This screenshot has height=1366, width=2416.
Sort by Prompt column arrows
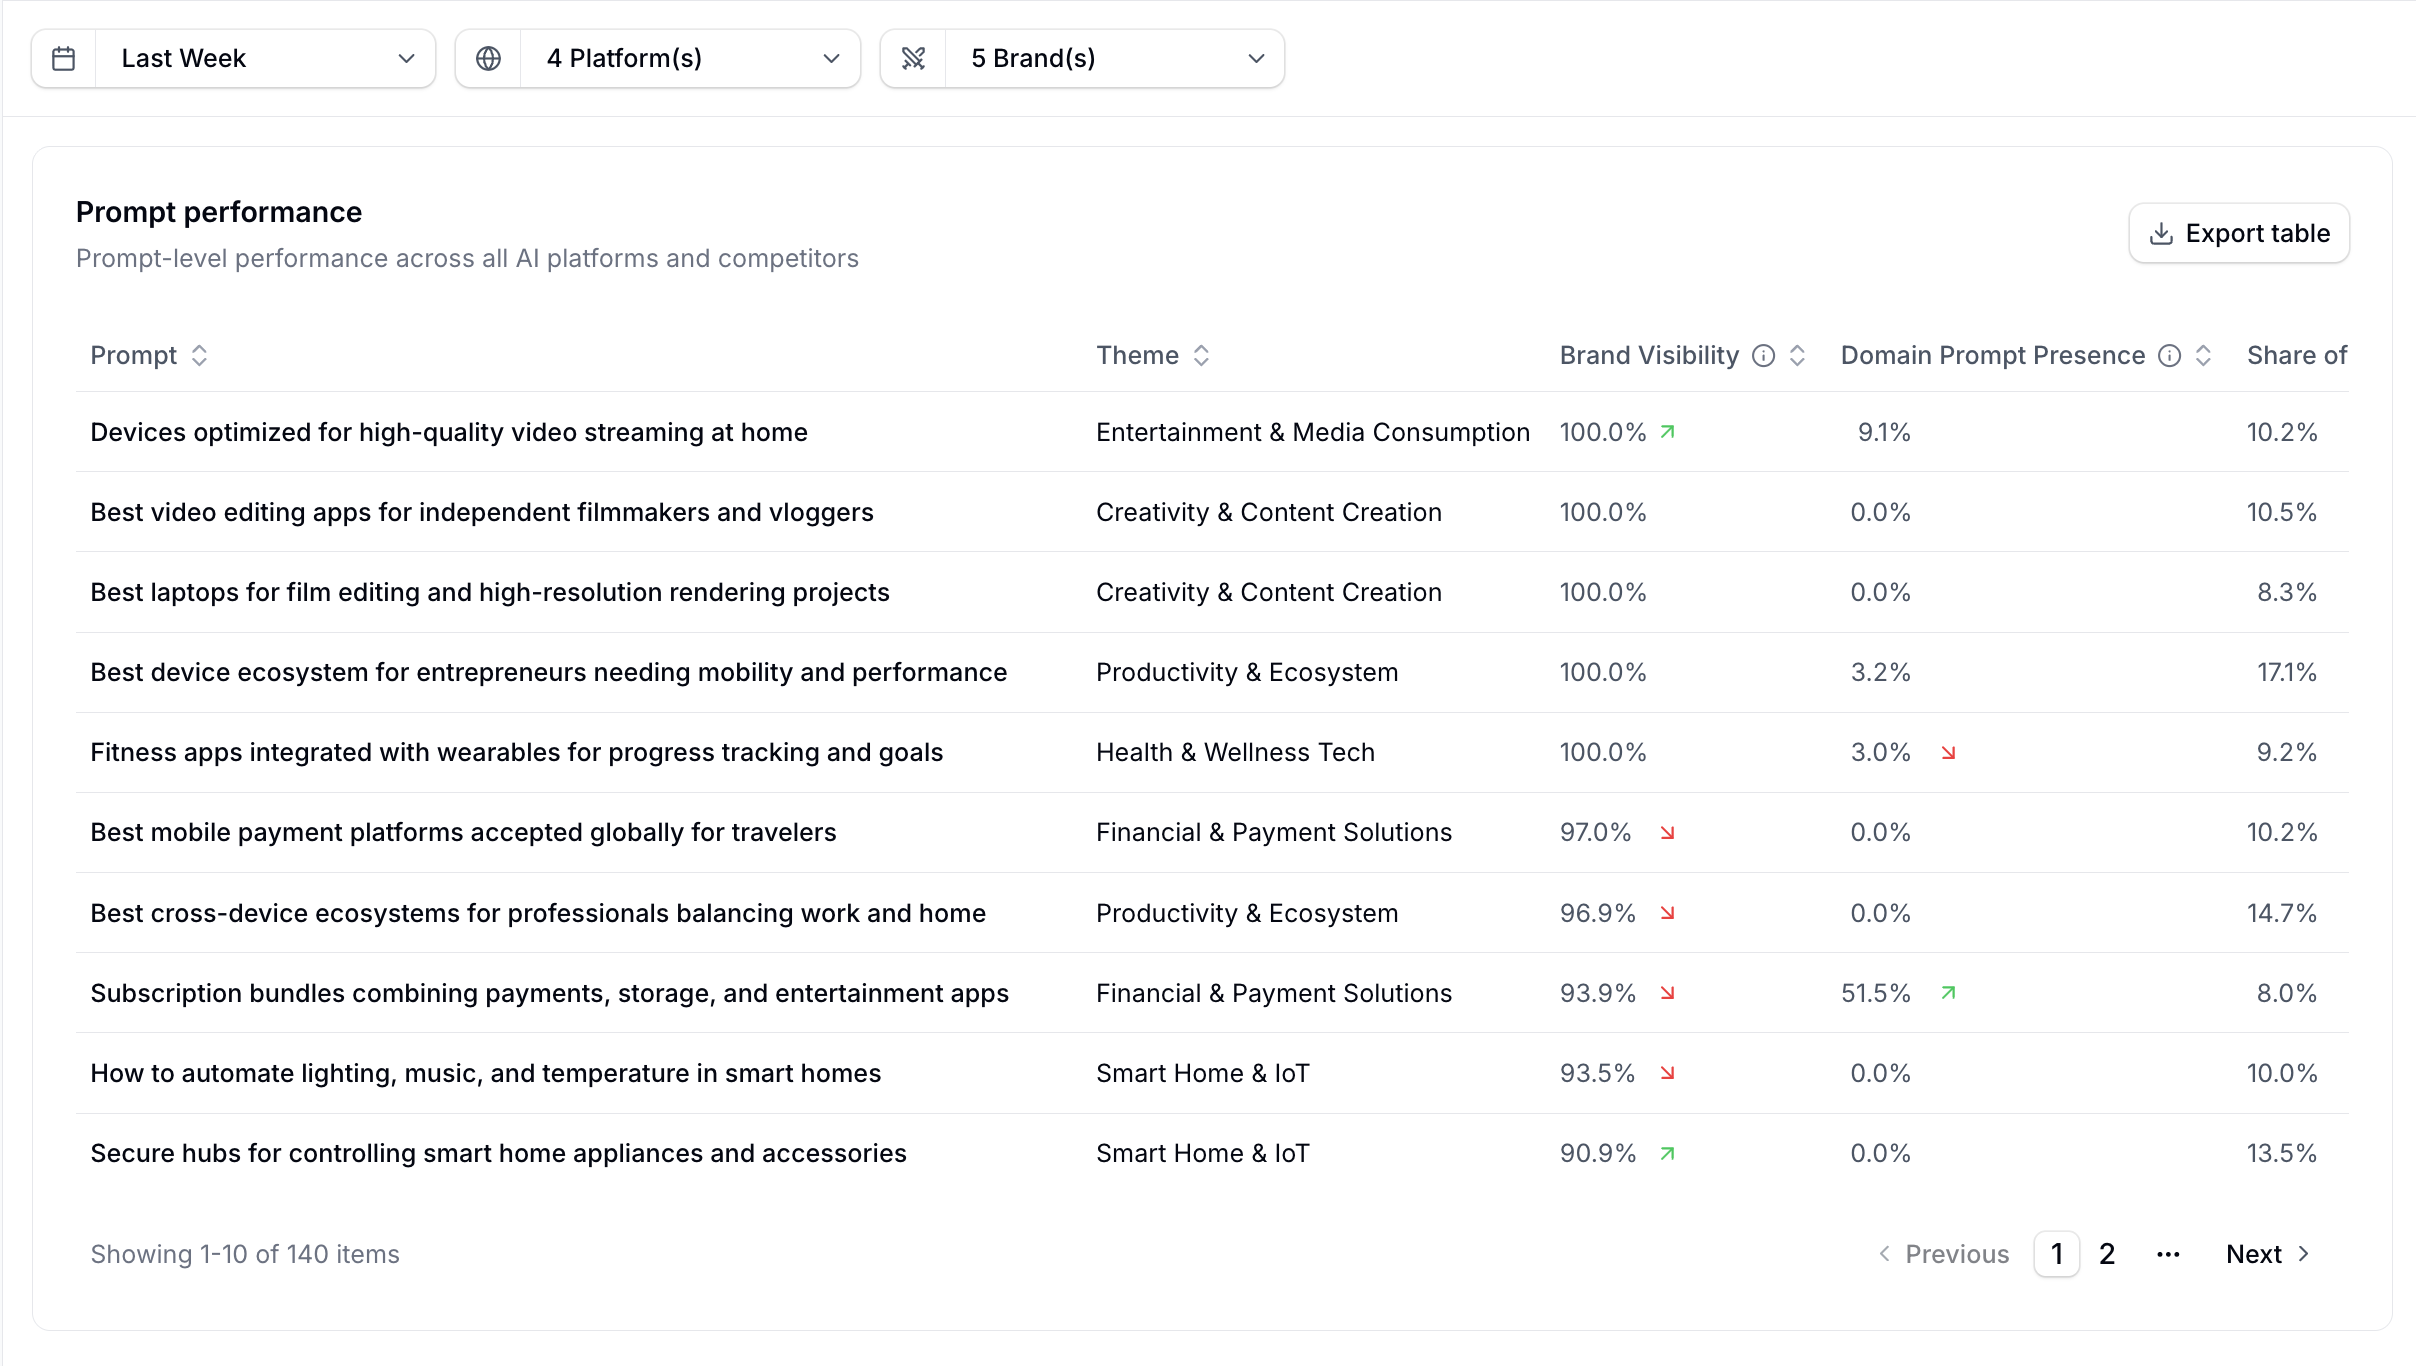(x=199, y=356)
